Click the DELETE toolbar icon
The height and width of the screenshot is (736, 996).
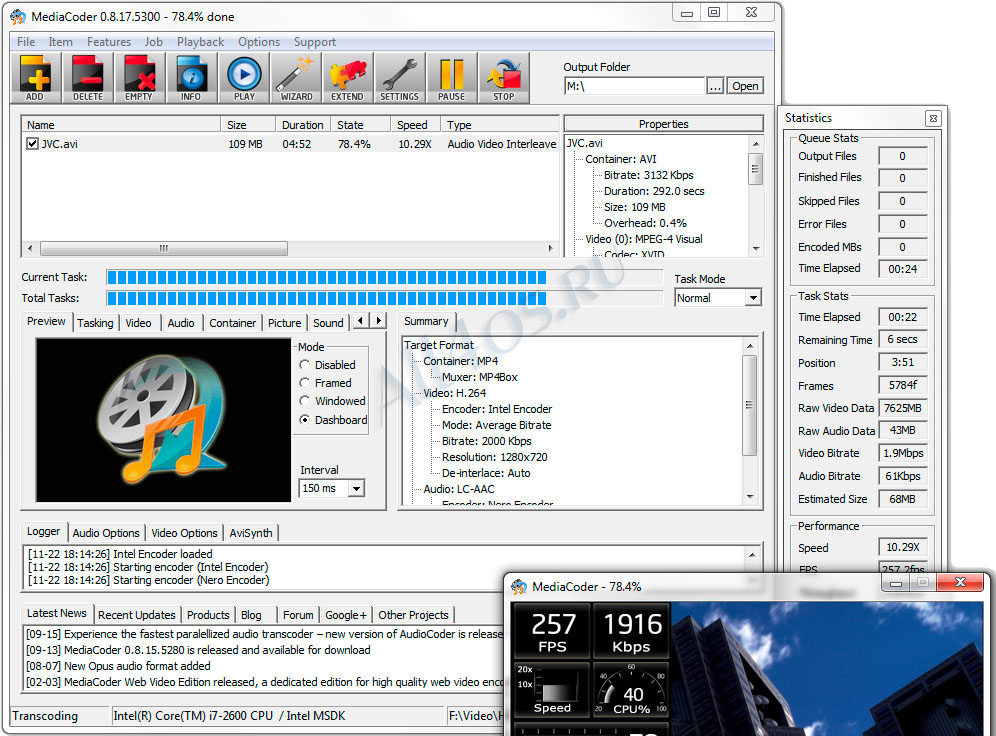coord(88,77)
